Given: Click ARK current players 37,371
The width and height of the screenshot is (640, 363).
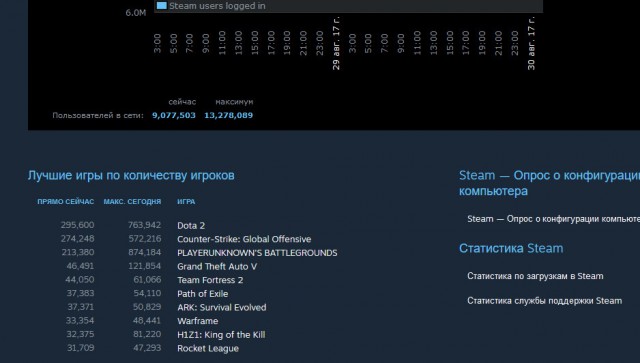Looking at the screenshot, I should coord(80,307).
